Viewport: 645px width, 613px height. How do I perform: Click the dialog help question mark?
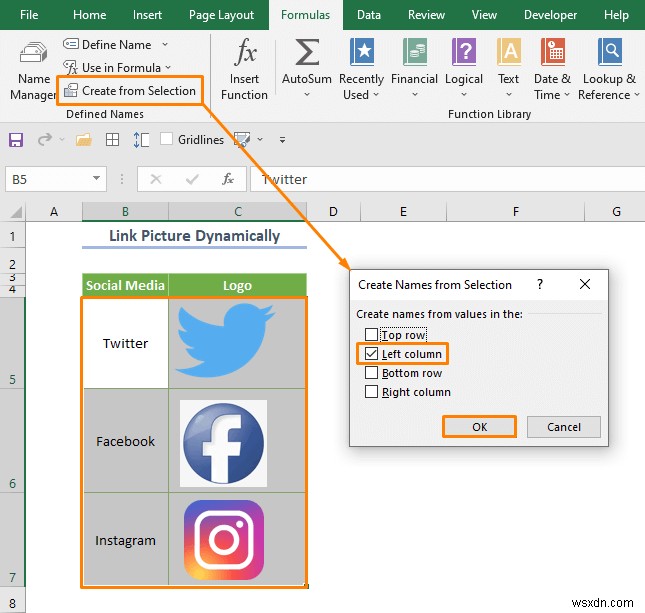coord(540,284)
